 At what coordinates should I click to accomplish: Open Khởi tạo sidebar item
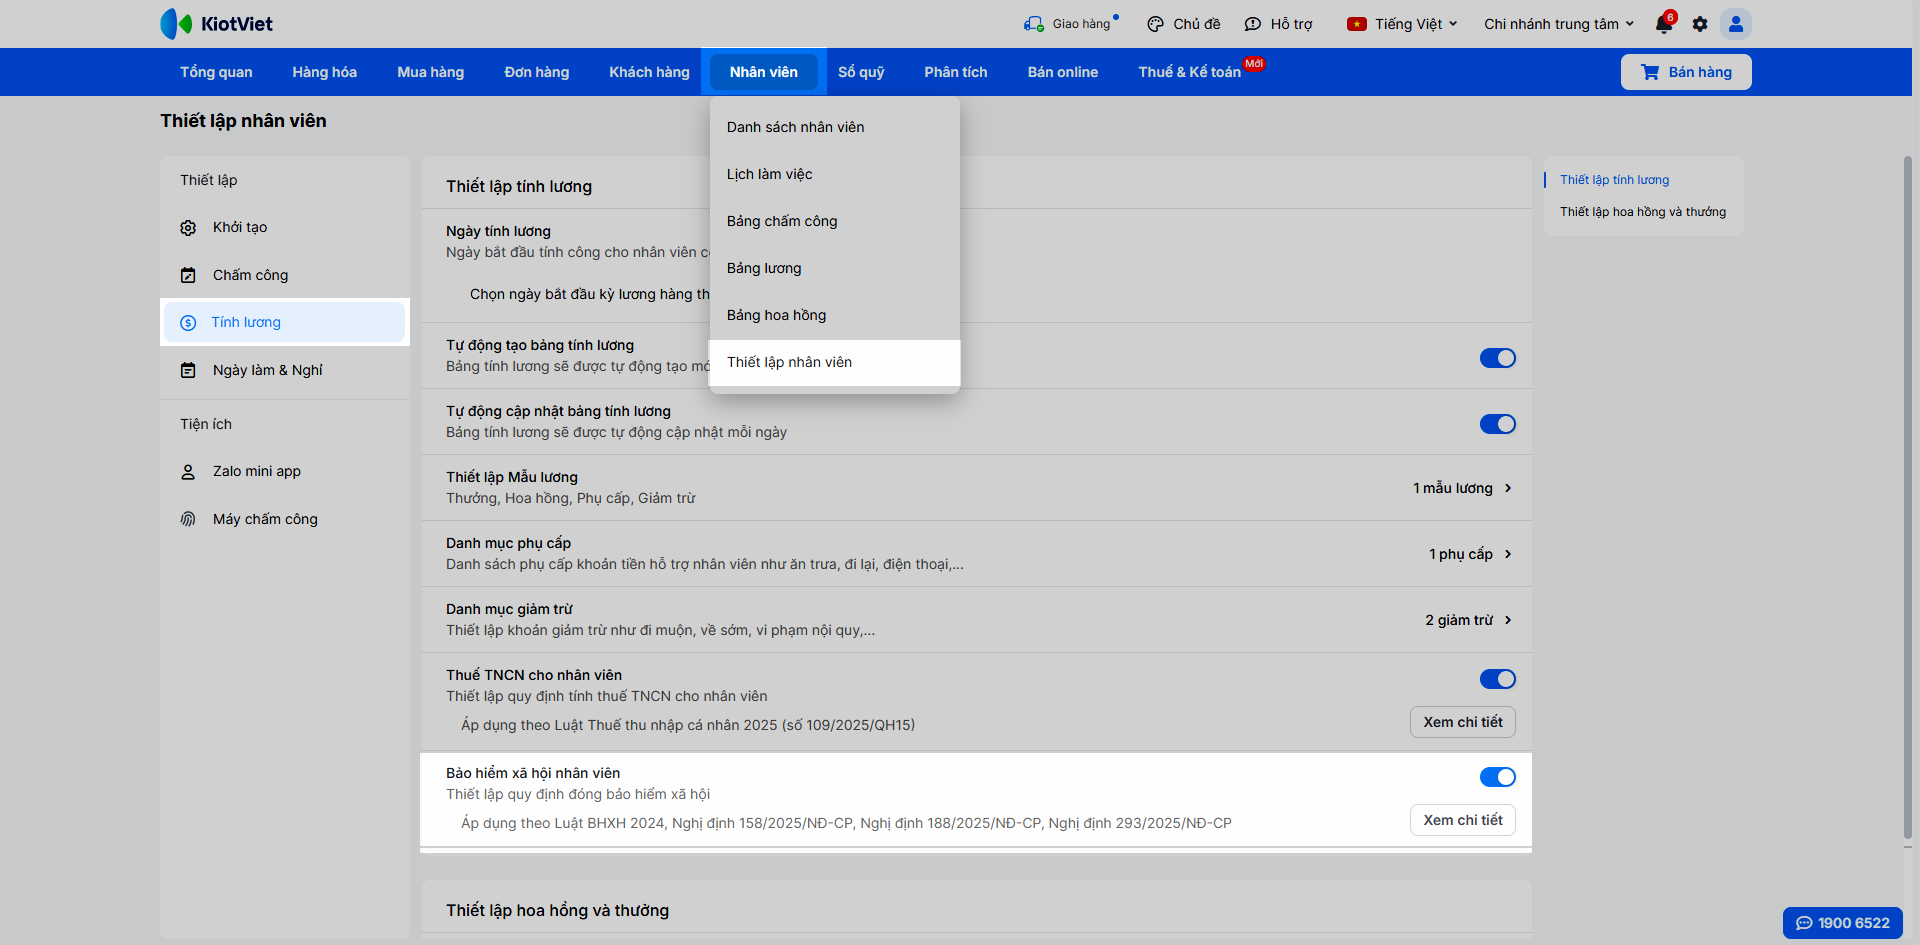click(285, 228)
